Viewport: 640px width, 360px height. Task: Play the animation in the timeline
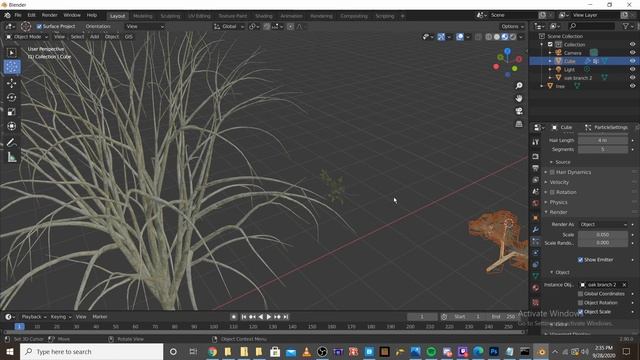(269, 317)
